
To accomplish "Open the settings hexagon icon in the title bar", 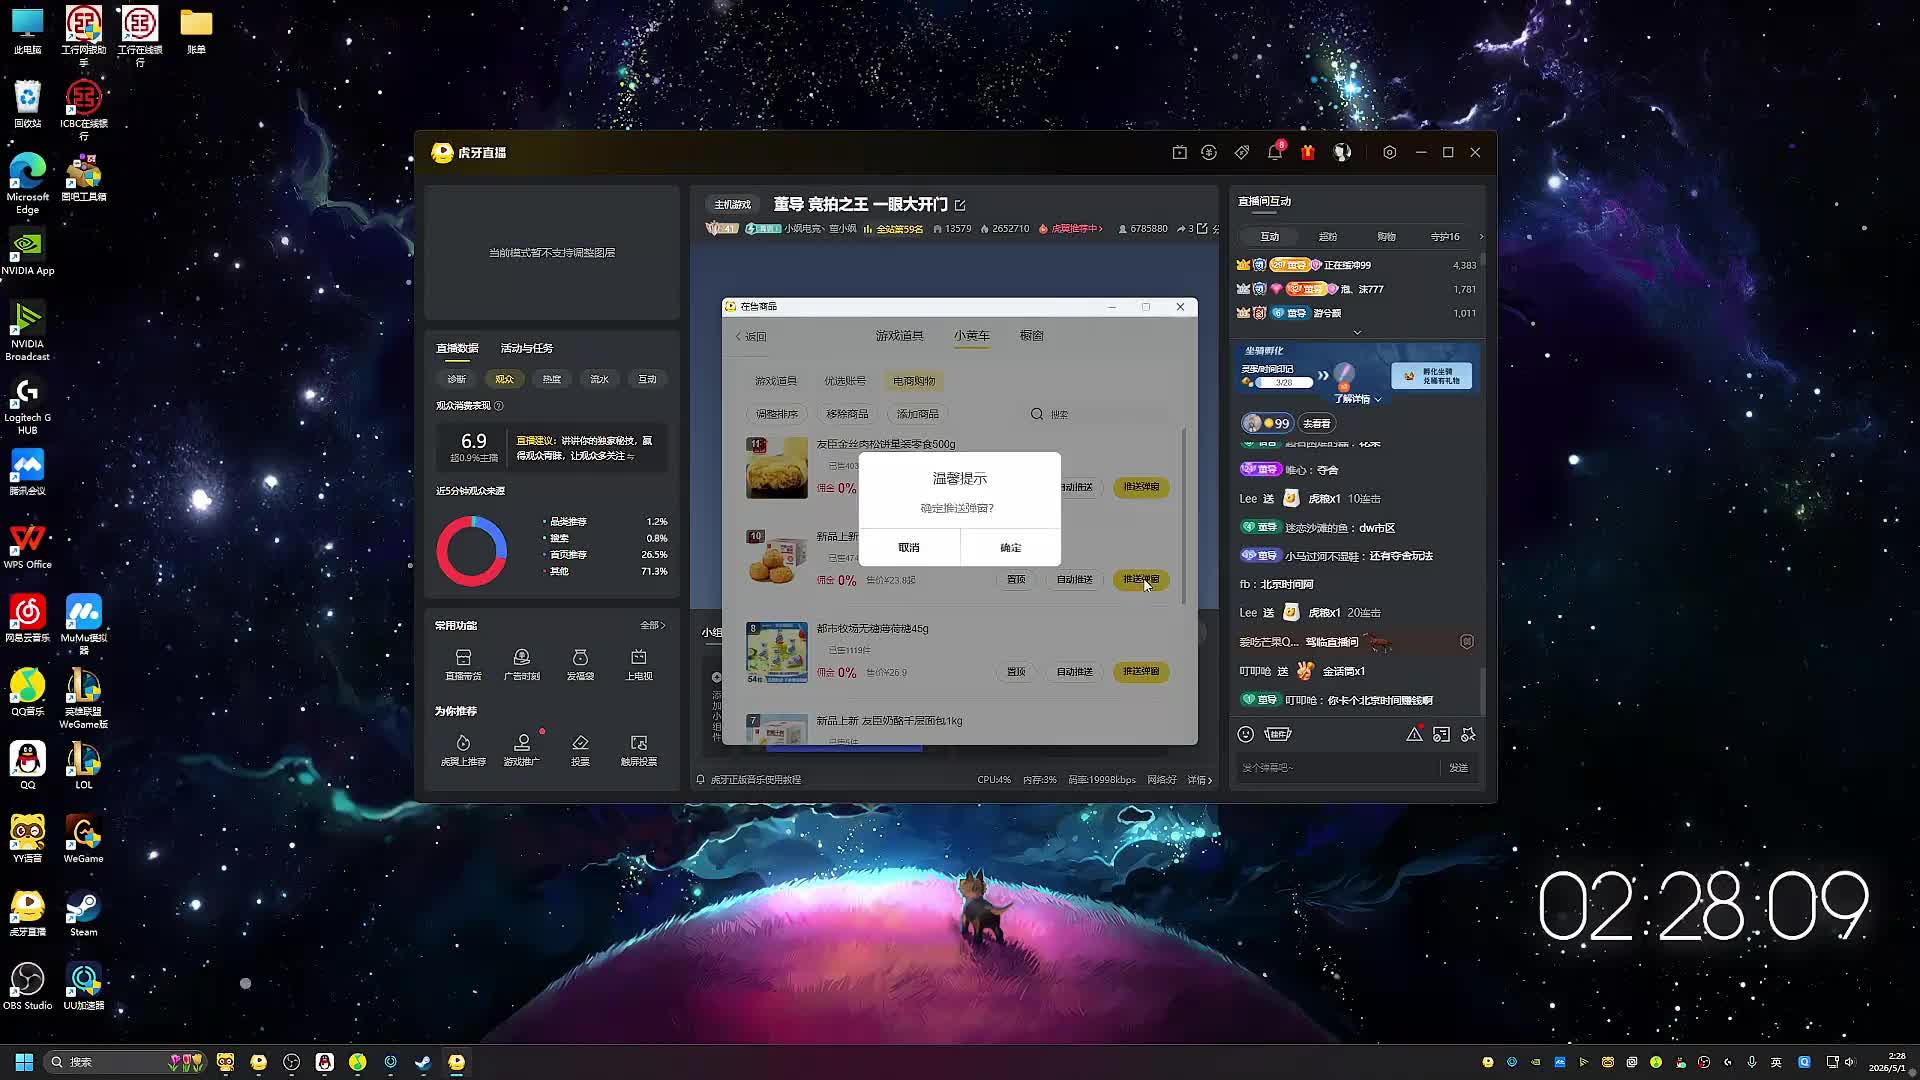I will 1389,153.
